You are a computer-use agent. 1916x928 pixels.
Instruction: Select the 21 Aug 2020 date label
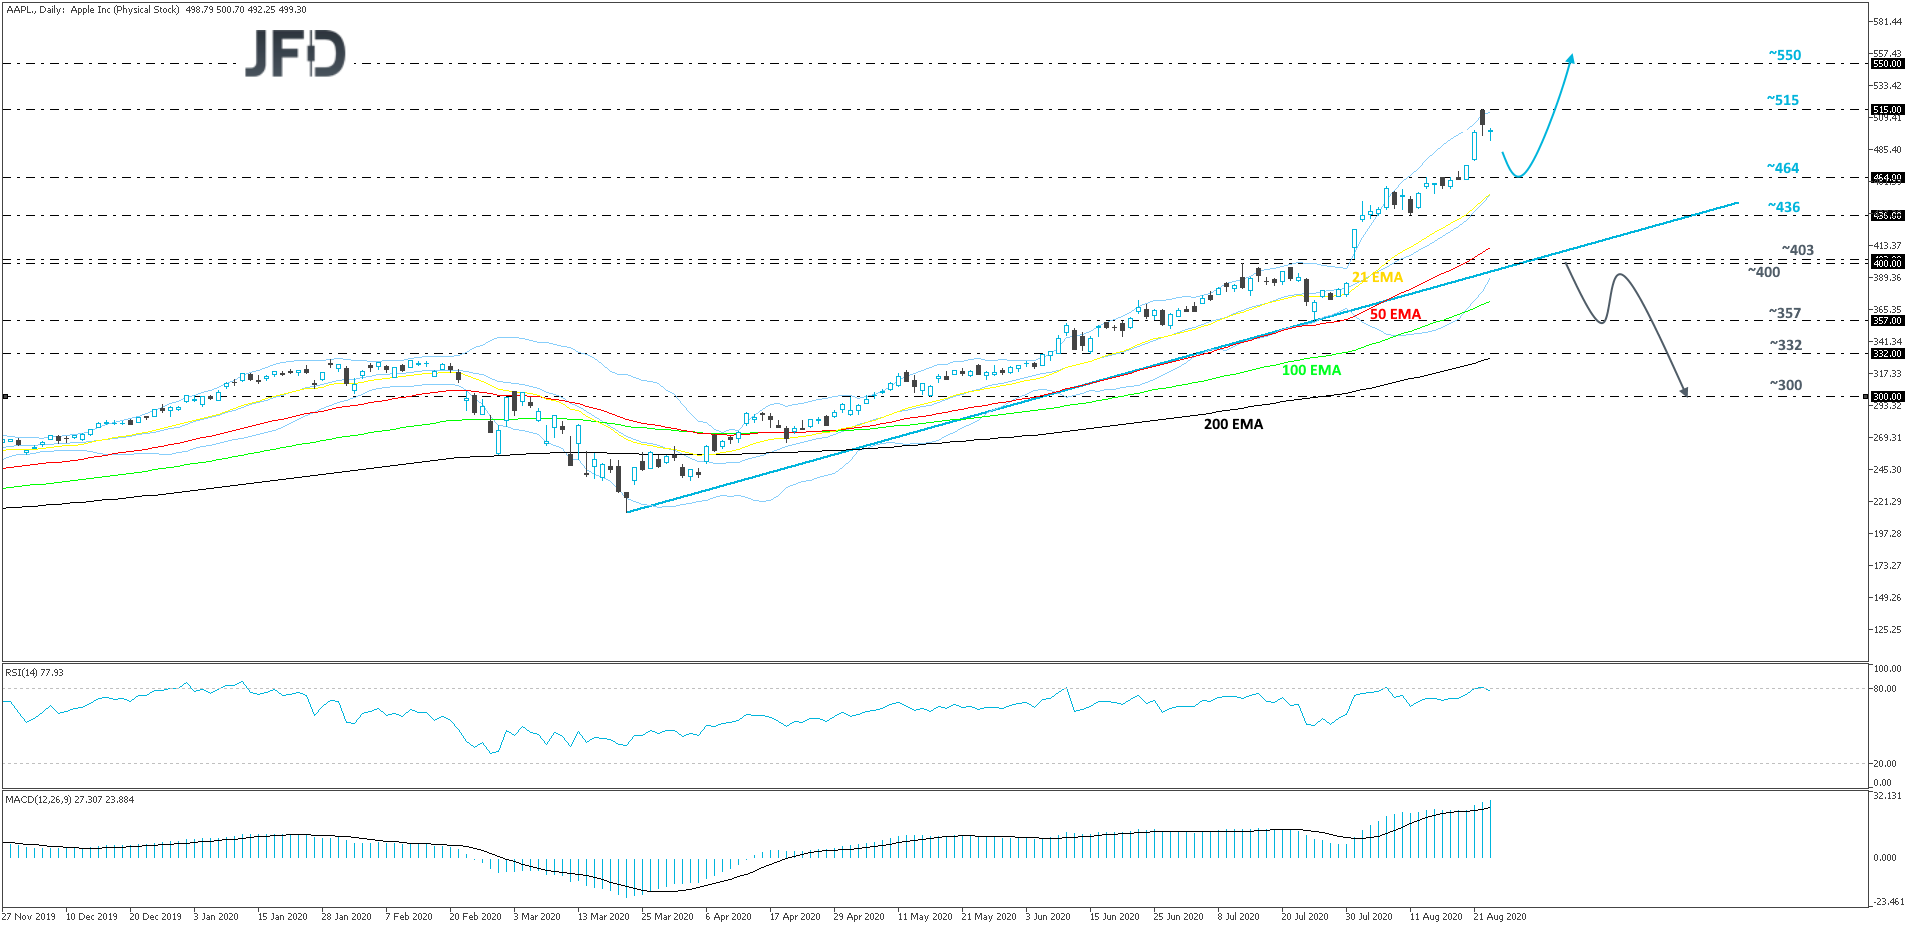1498,916
